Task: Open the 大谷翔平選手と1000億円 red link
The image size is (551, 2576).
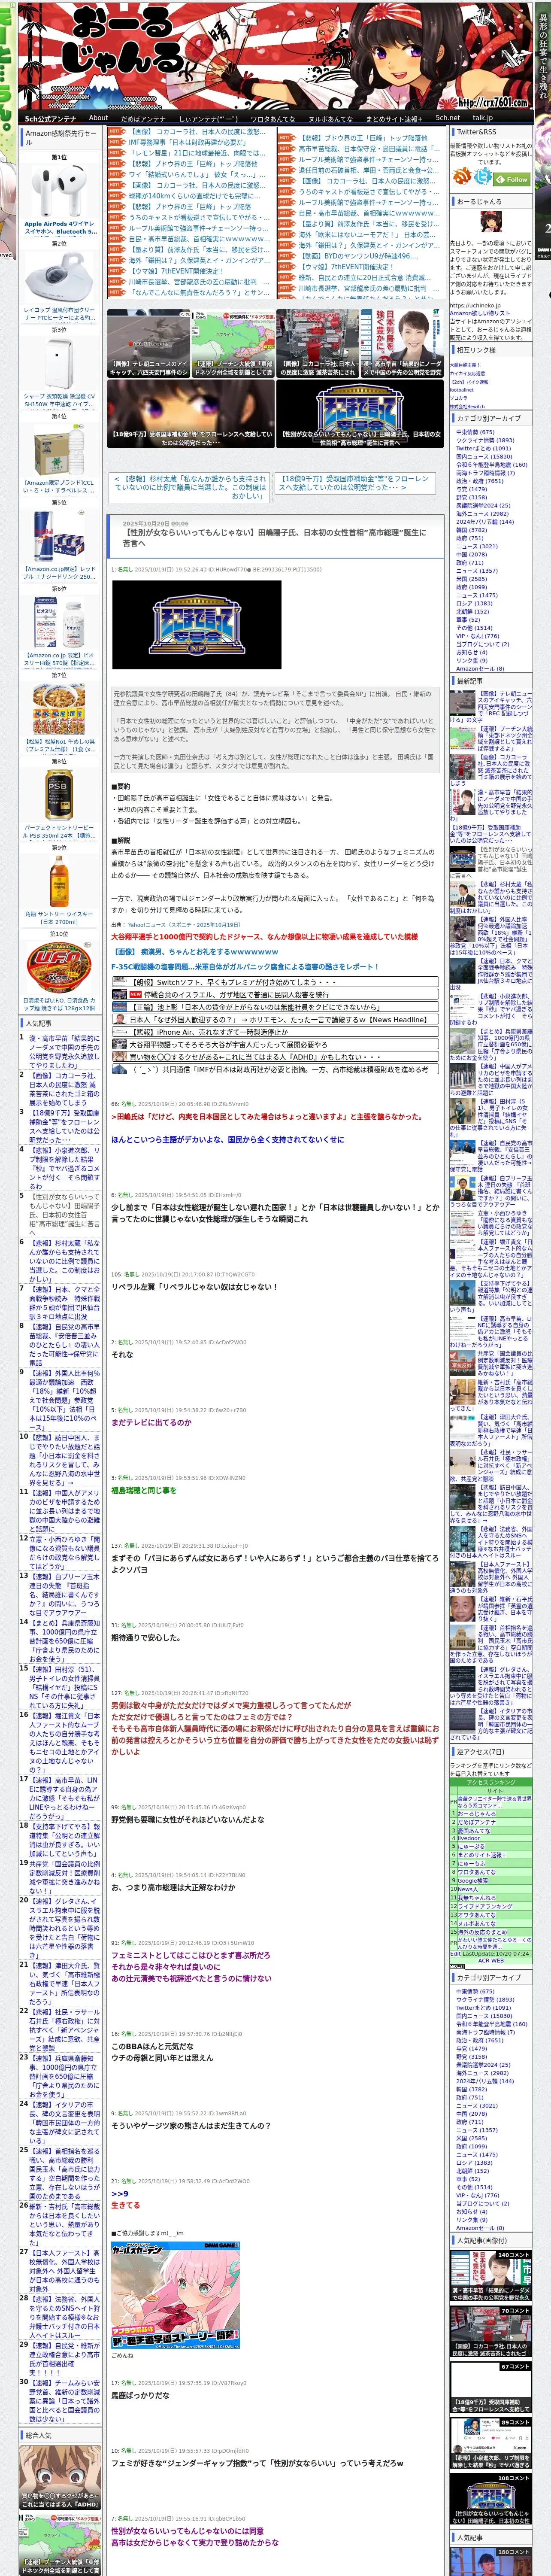Action: pyautogui.click(x=264, y=936)
